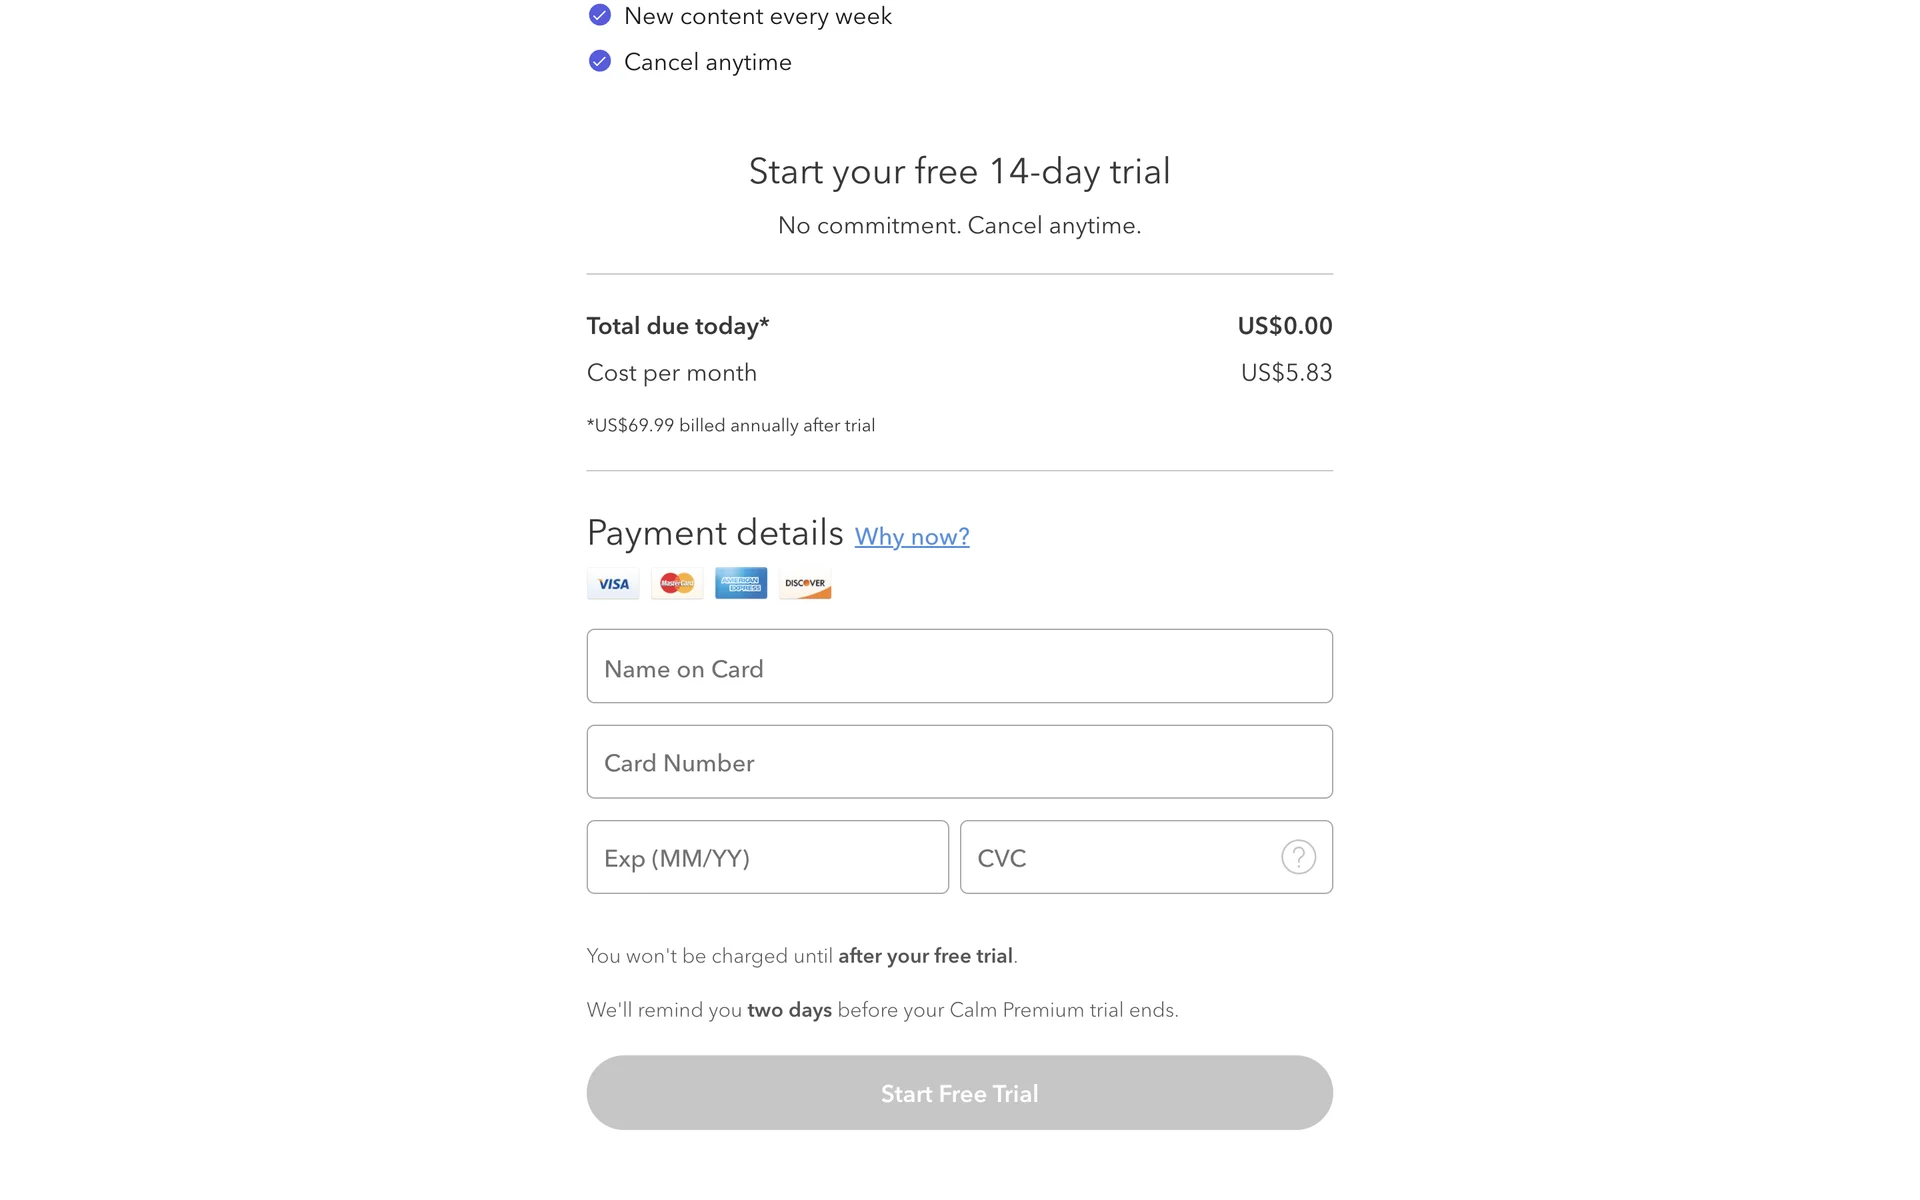Click the US$0.00 total due amount

pyautogui.click(x=1284, y=326)
